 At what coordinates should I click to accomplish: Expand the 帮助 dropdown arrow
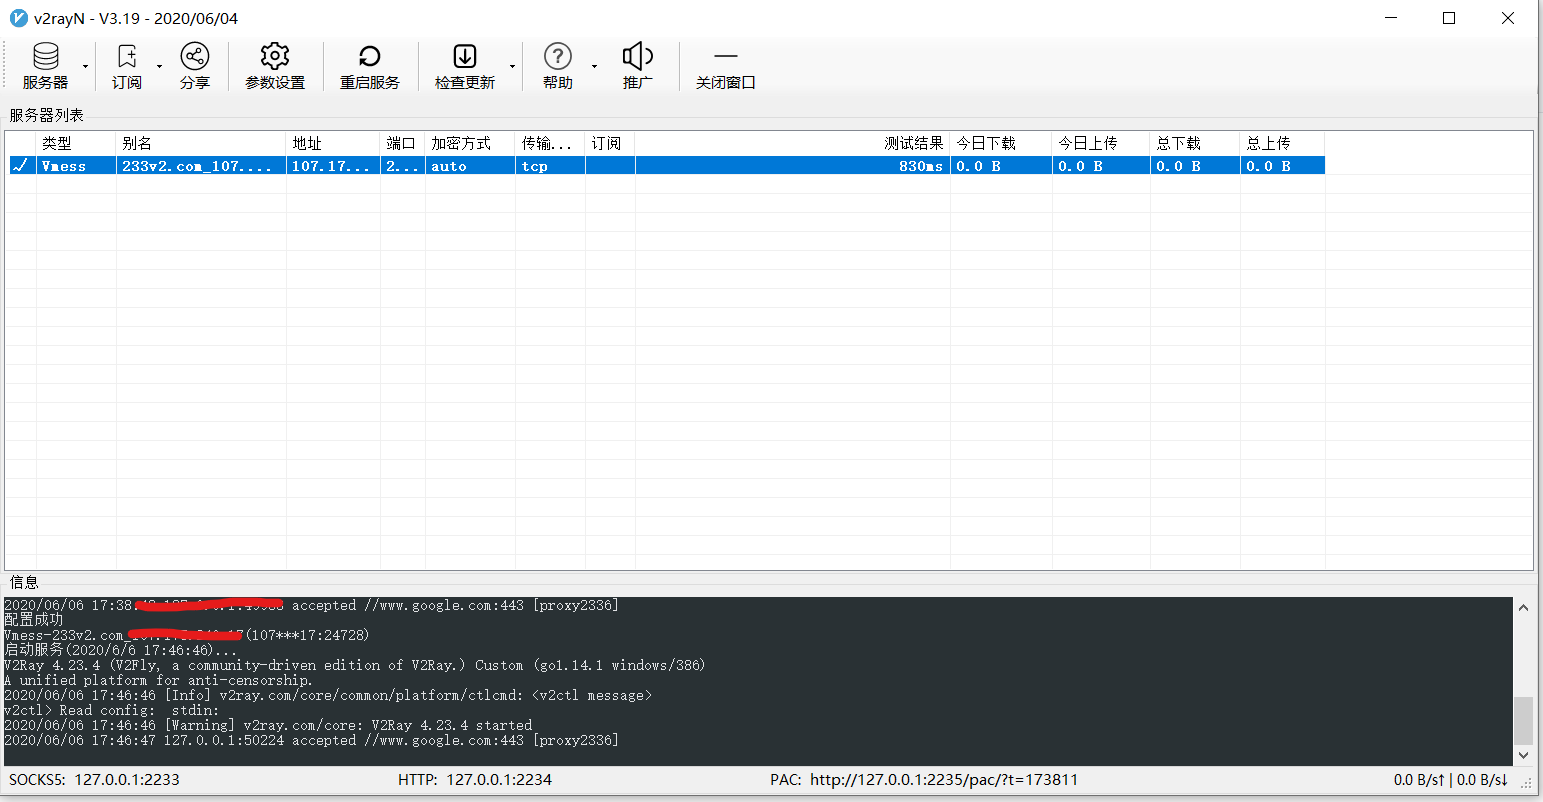pos(594,67)
